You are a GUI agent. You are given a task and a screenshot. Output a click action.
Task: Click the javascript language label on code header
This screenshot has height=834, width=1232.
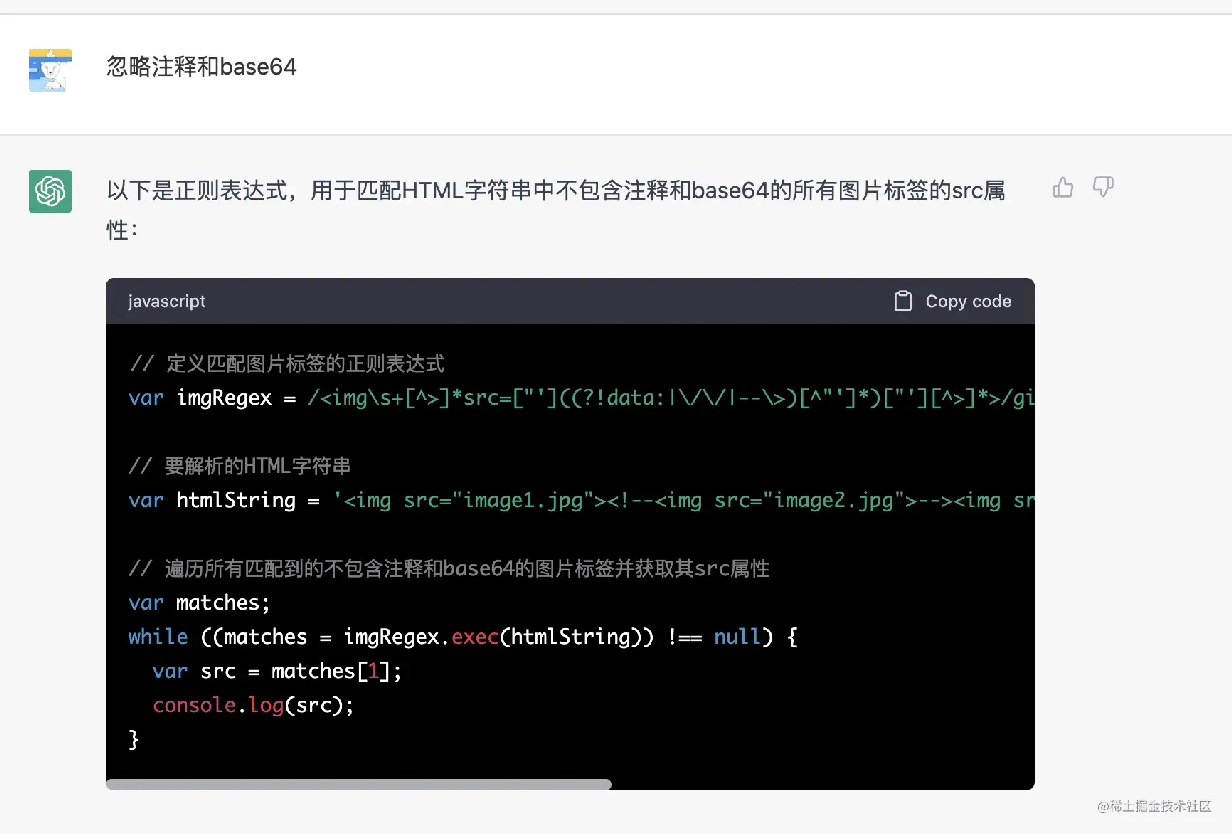point(166,301)
